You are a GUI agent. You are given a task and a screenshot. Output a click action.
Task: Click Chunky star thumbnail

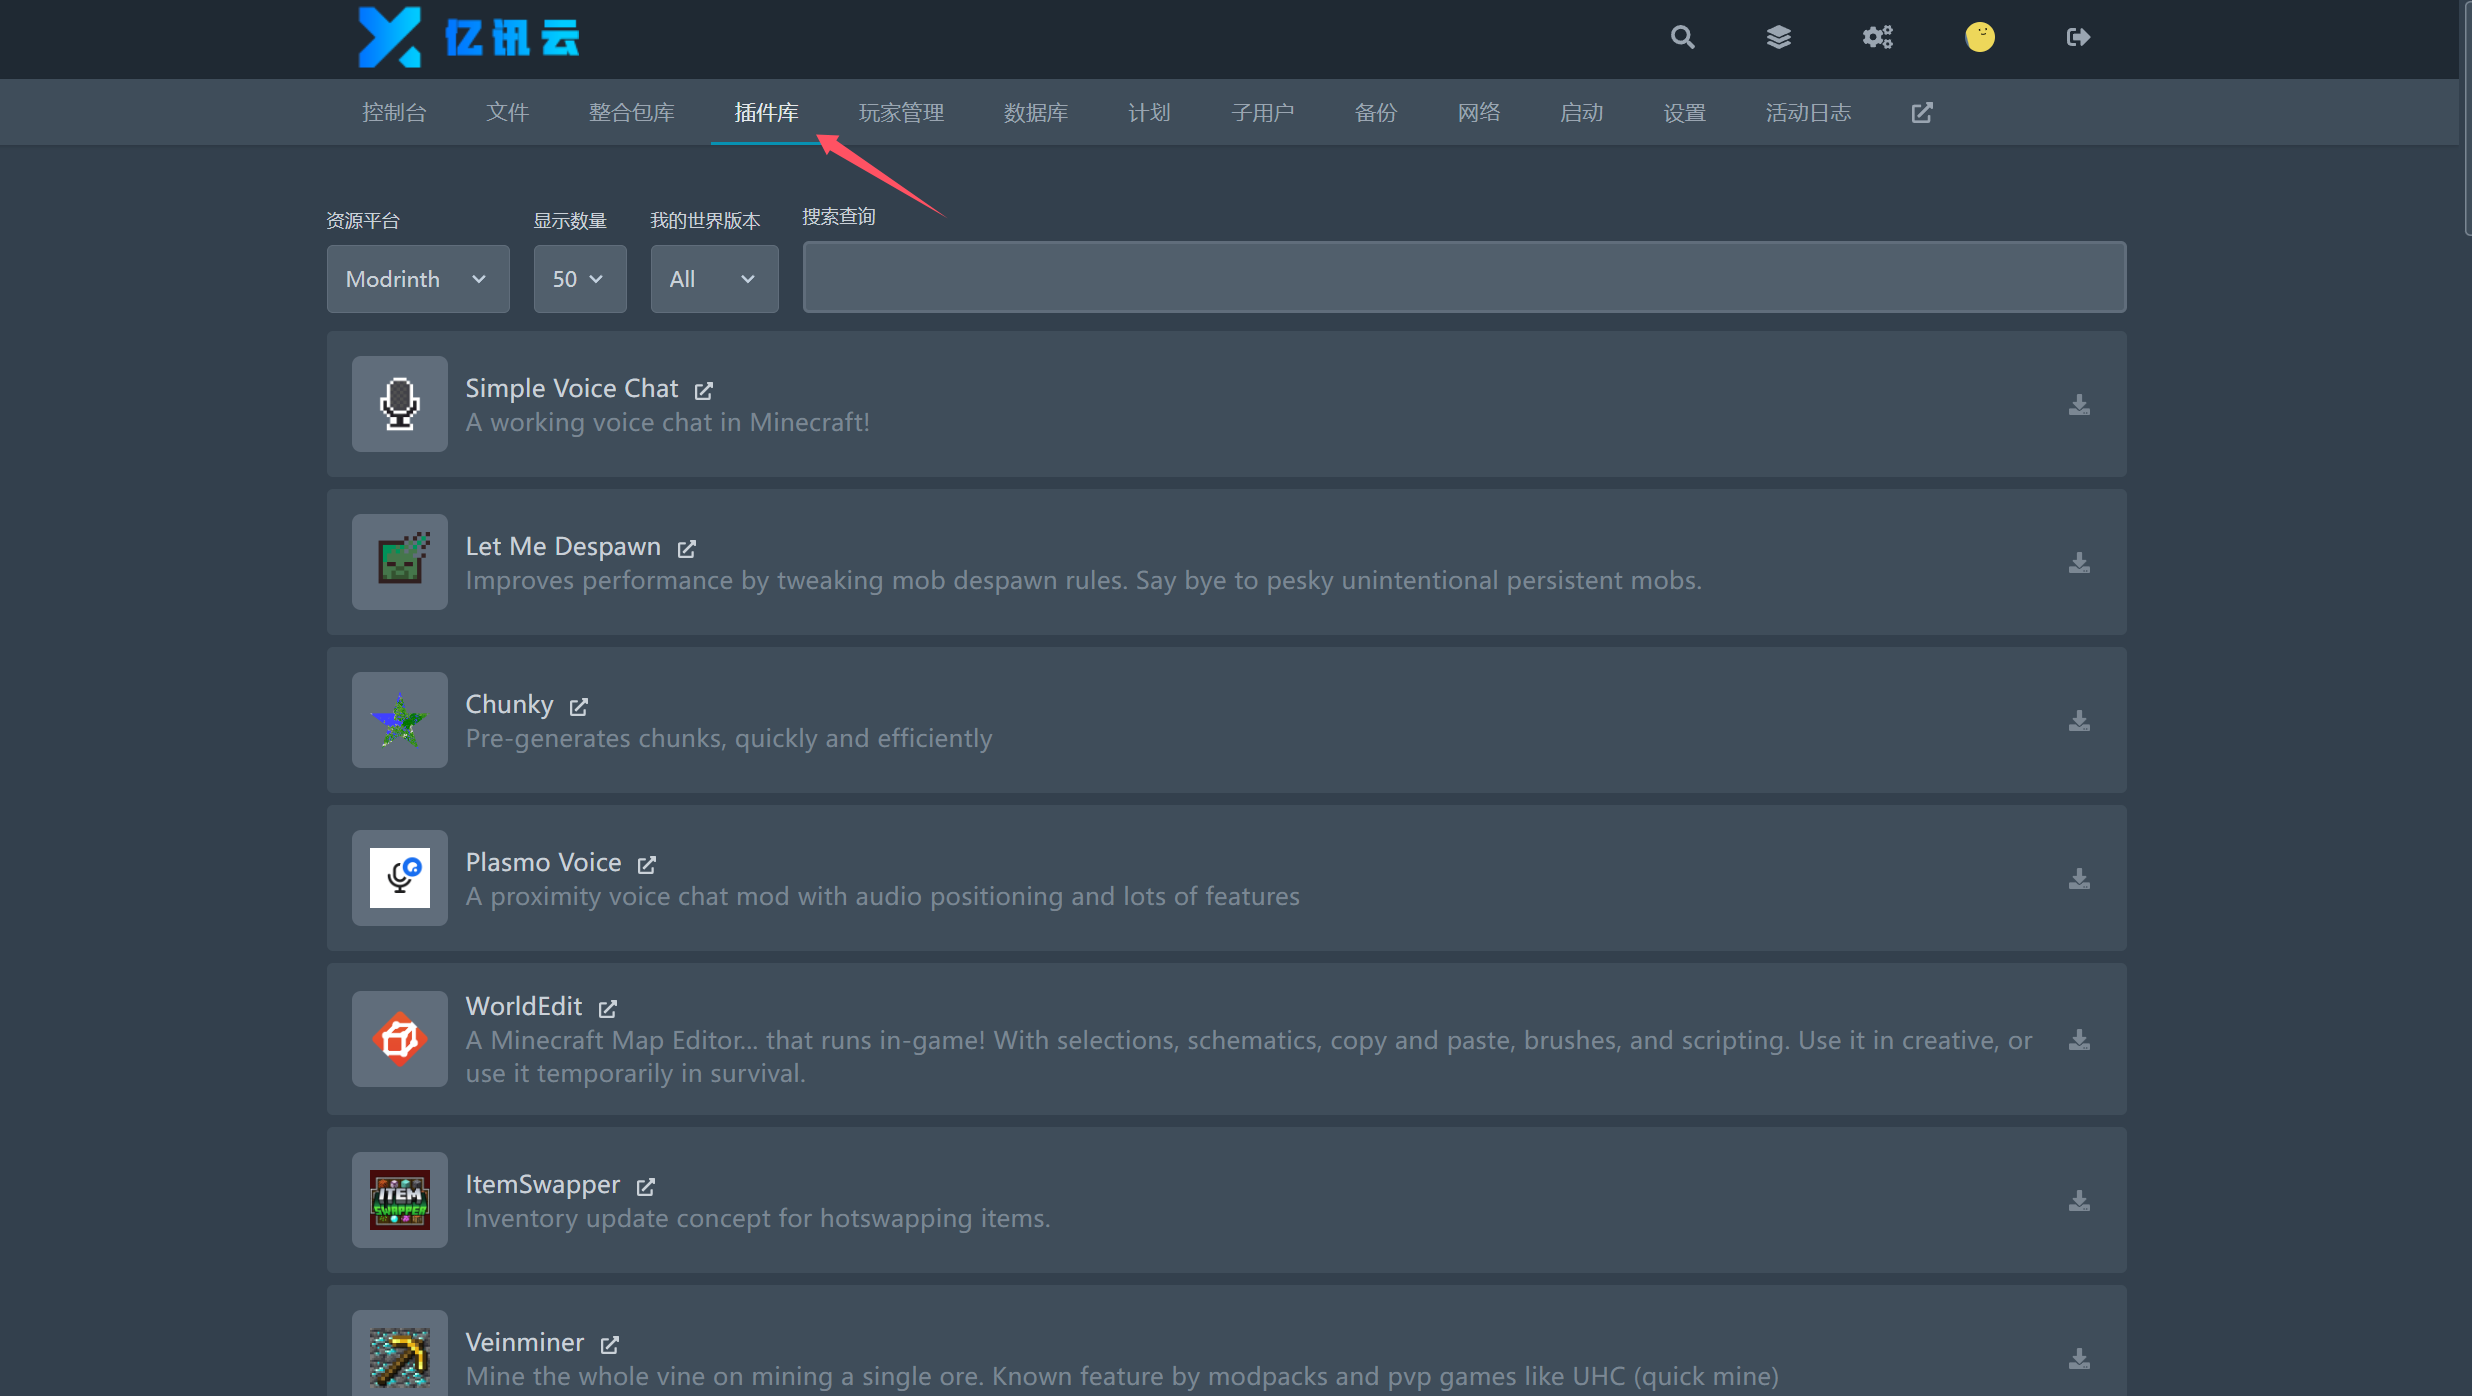point(399,720)
